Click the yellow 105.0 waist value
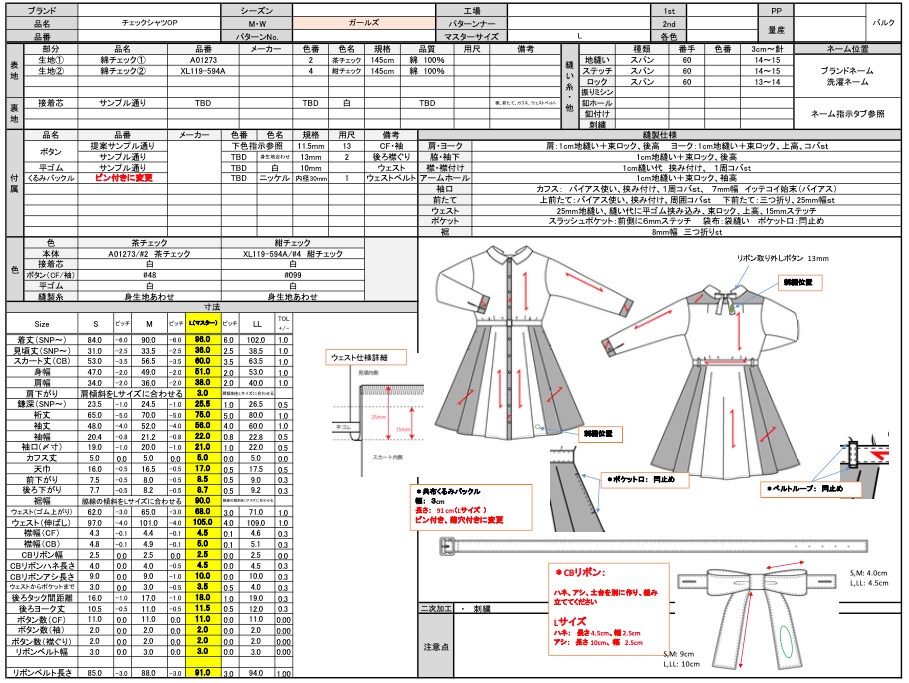The width and height of the screenshot is (909, 683). pos(203,522)
